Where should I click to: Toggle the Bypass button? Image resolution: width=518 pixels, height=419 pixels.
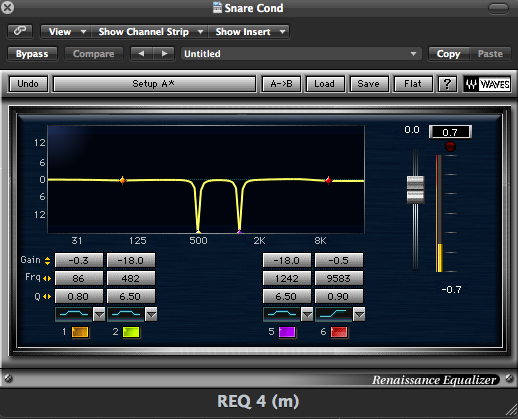[x=32, y=54]
